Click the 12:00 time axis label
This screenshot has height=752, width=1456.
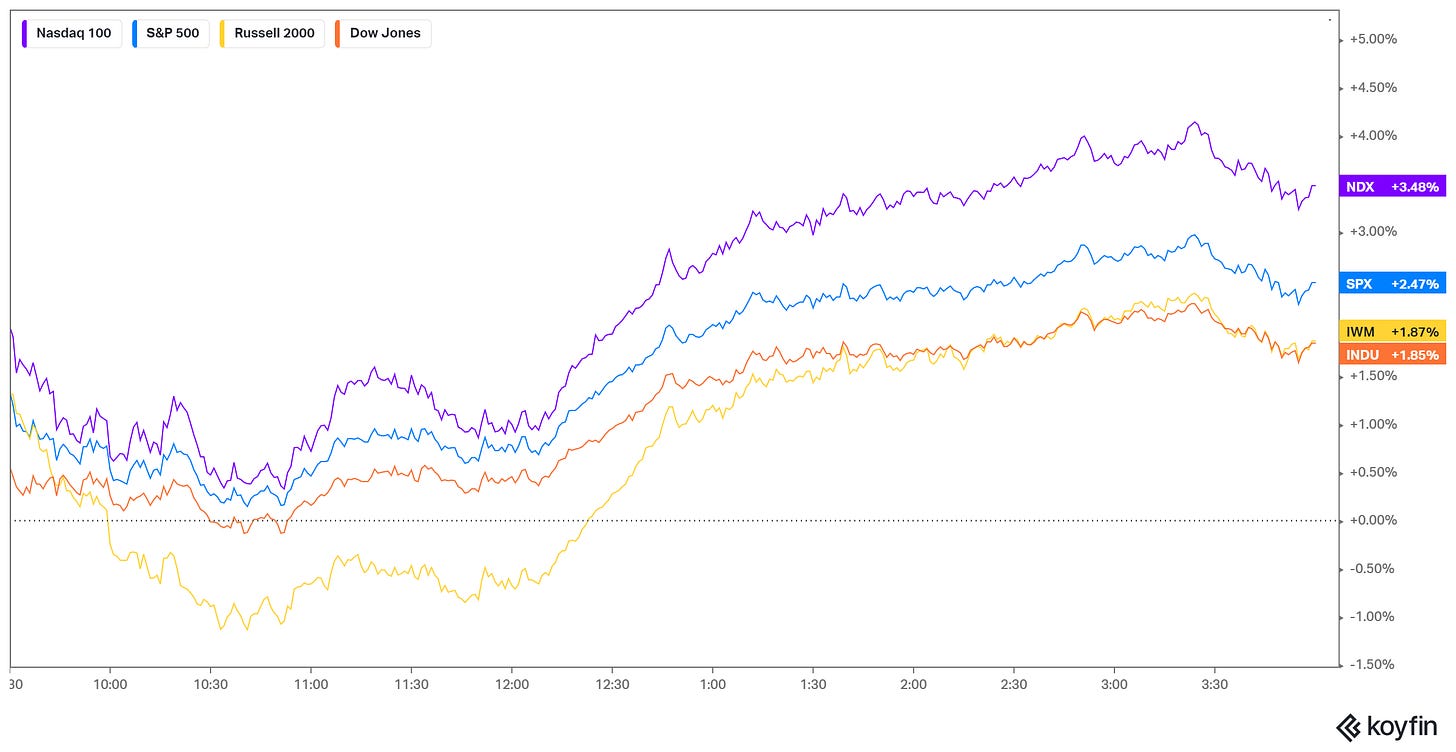point(512,685)
